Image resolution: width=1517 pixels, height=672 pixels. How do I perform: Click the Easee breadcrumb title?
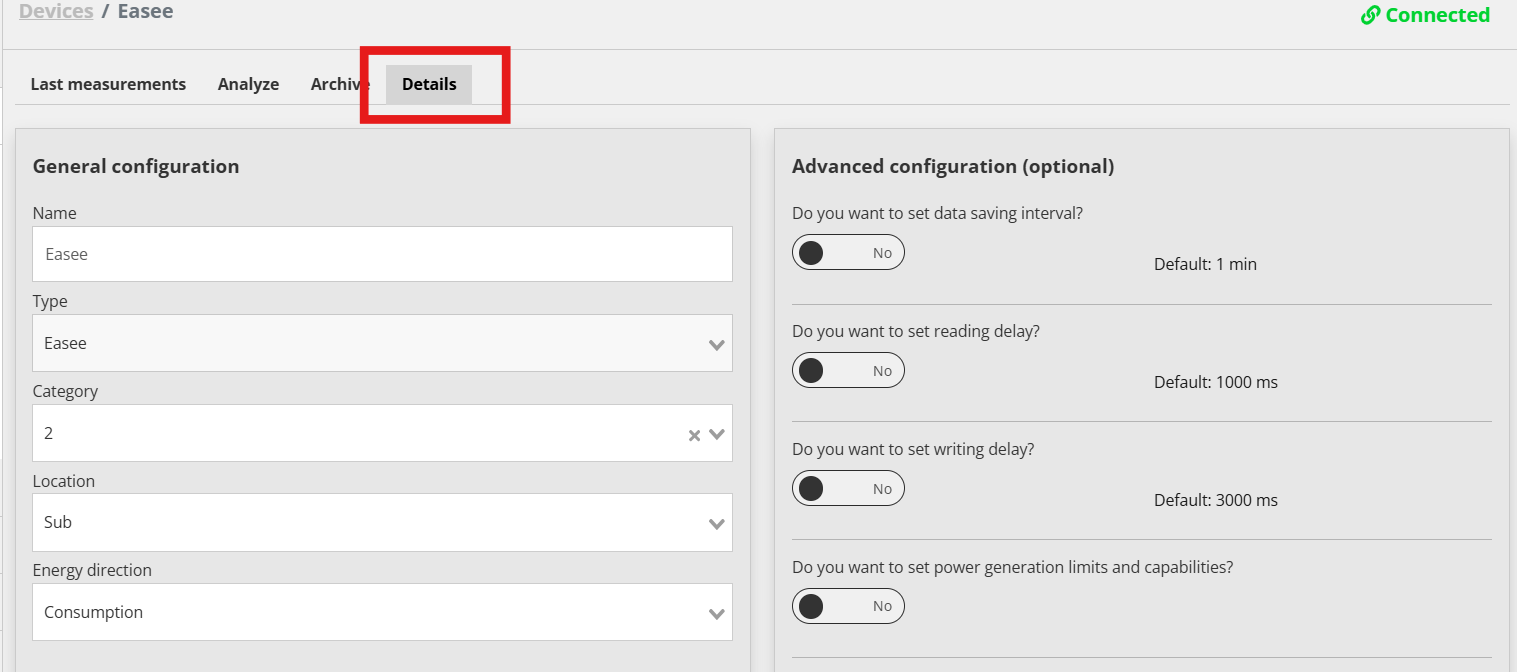146,12
